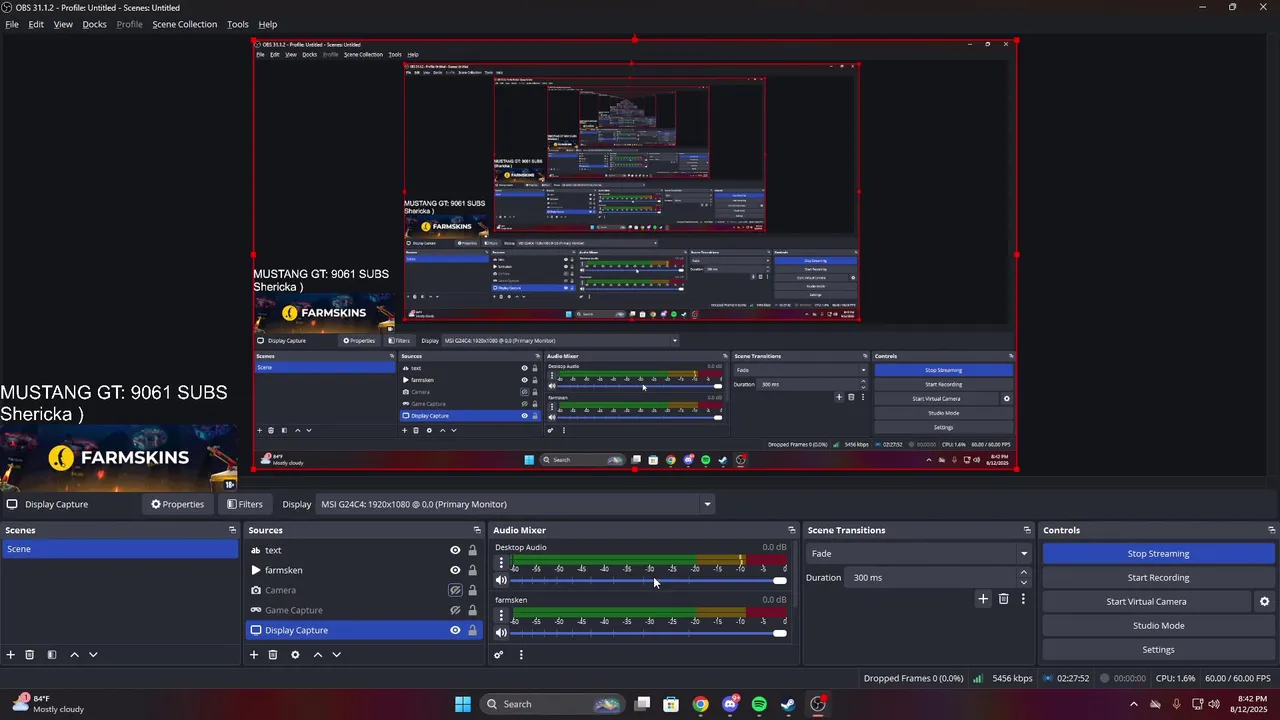Open Desktop Audio options three-dot icon
This screenshot has width=1280, height=720.
coord(502,563)
